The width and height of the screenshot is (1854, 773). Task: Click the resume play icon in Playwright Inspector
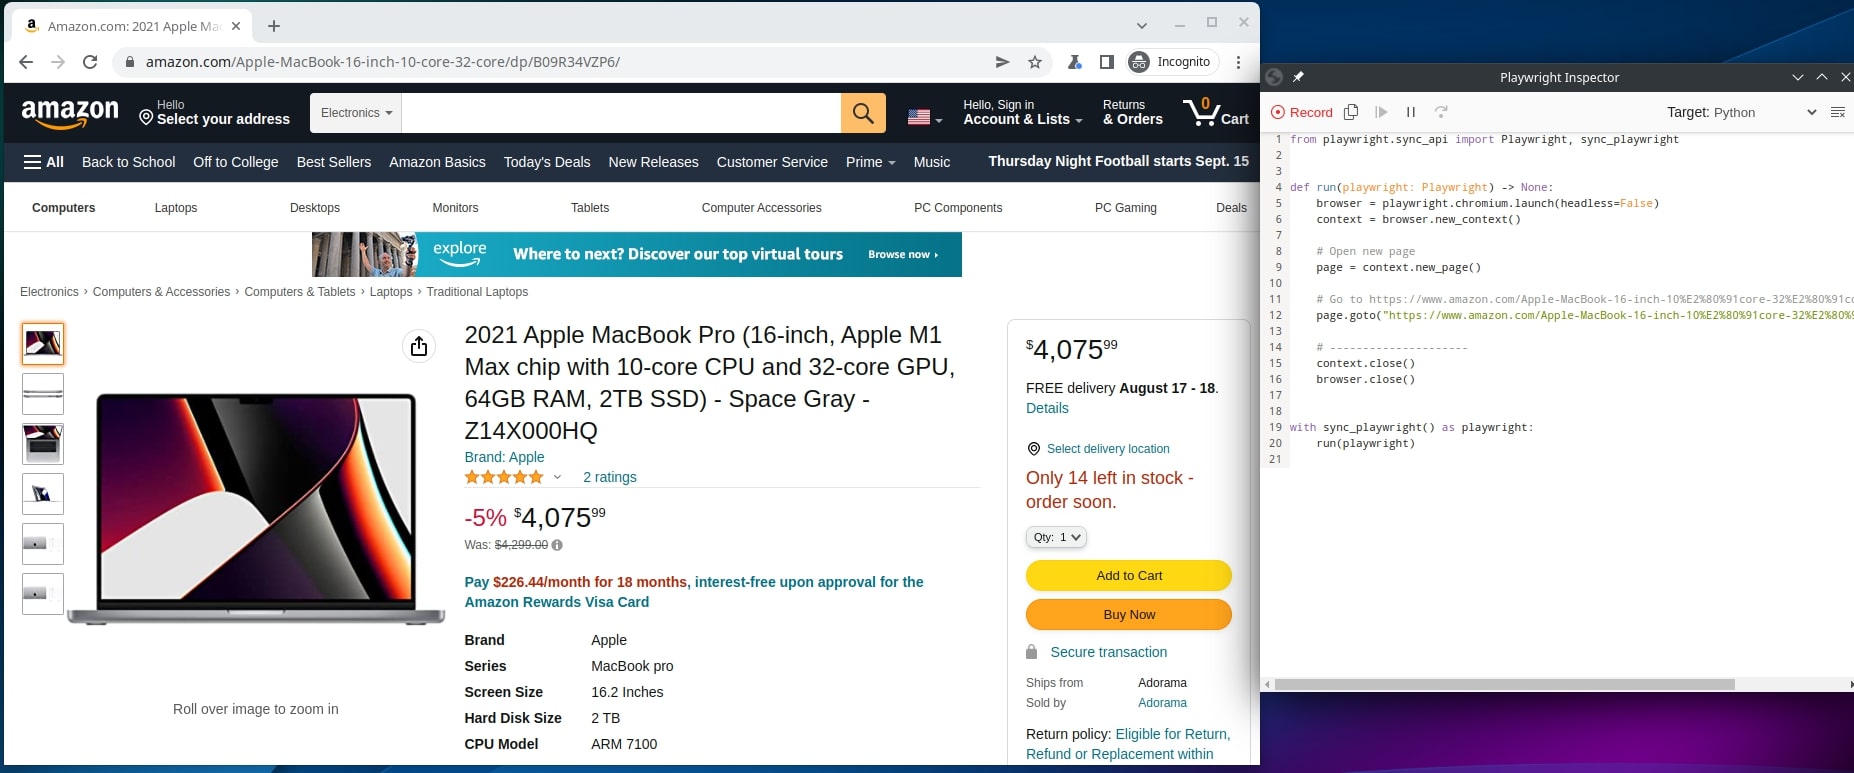pos(1381,112)
